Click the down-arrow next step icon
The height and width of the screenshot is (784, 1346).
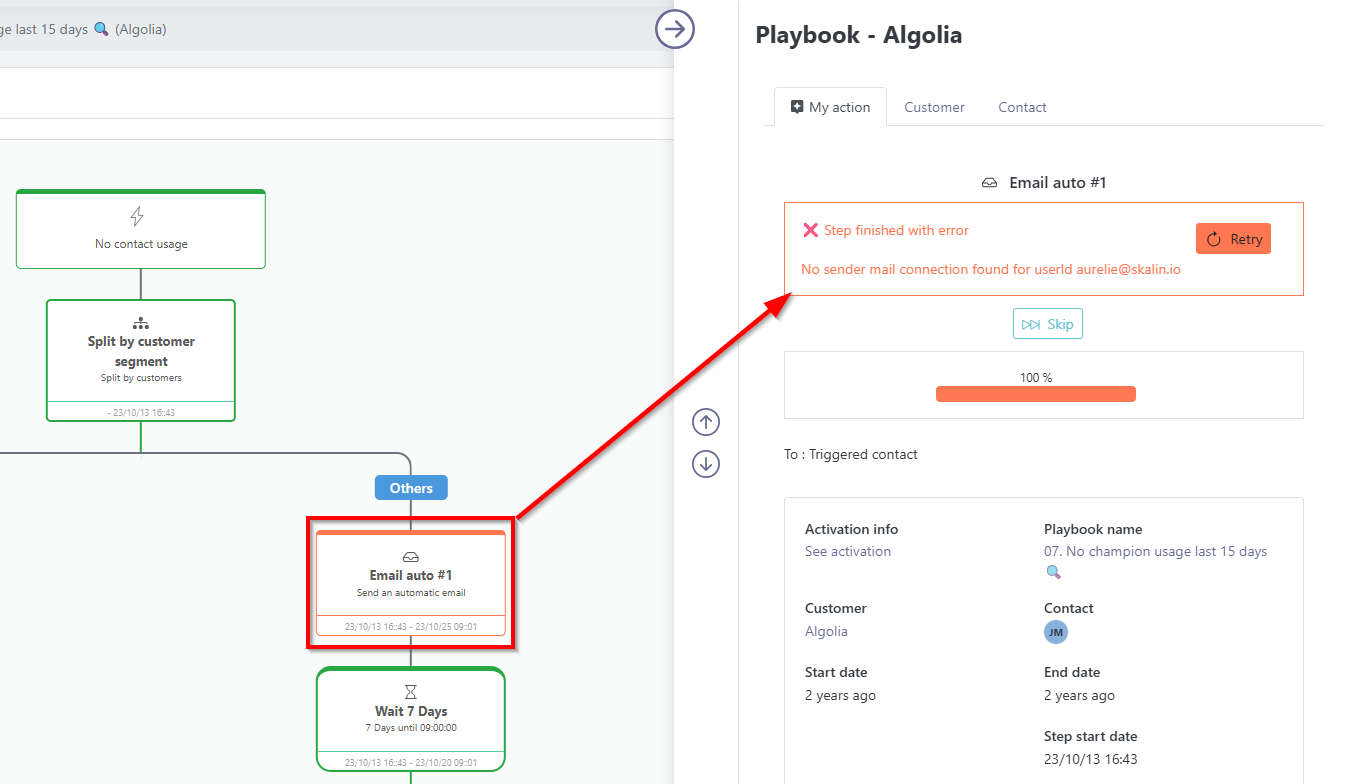(706, 464)
